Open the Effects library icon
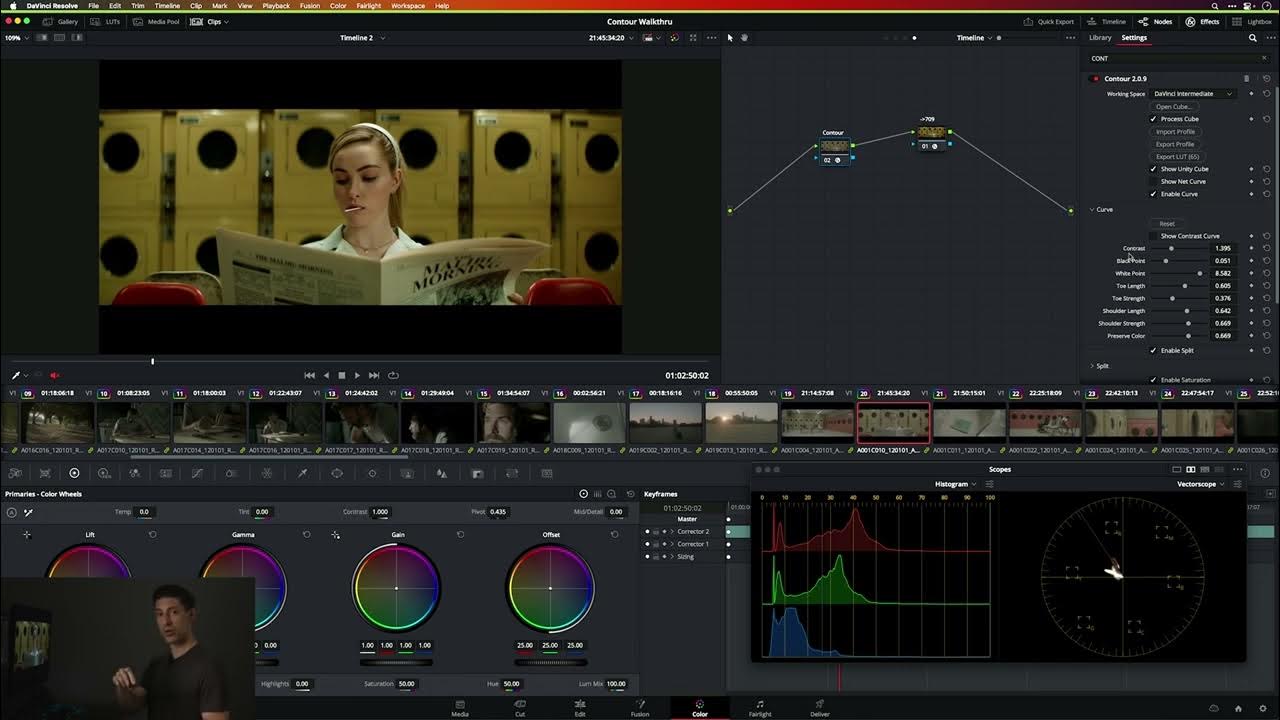This screenshot has height=720, width=1280. tap(1203, 21)
